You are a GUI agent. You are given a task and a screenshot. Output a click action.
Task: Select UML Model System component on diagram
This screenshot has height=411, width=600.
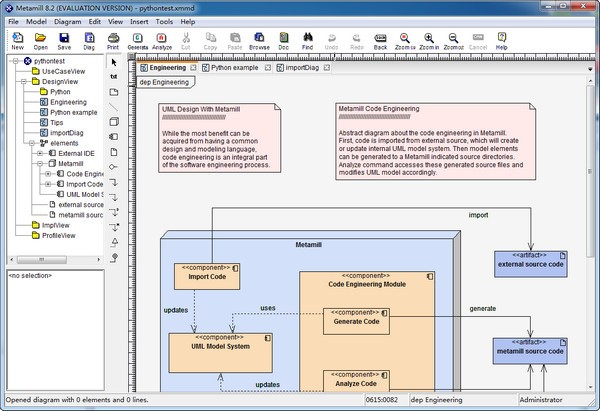pyautogui.click(x=220, y=353)
